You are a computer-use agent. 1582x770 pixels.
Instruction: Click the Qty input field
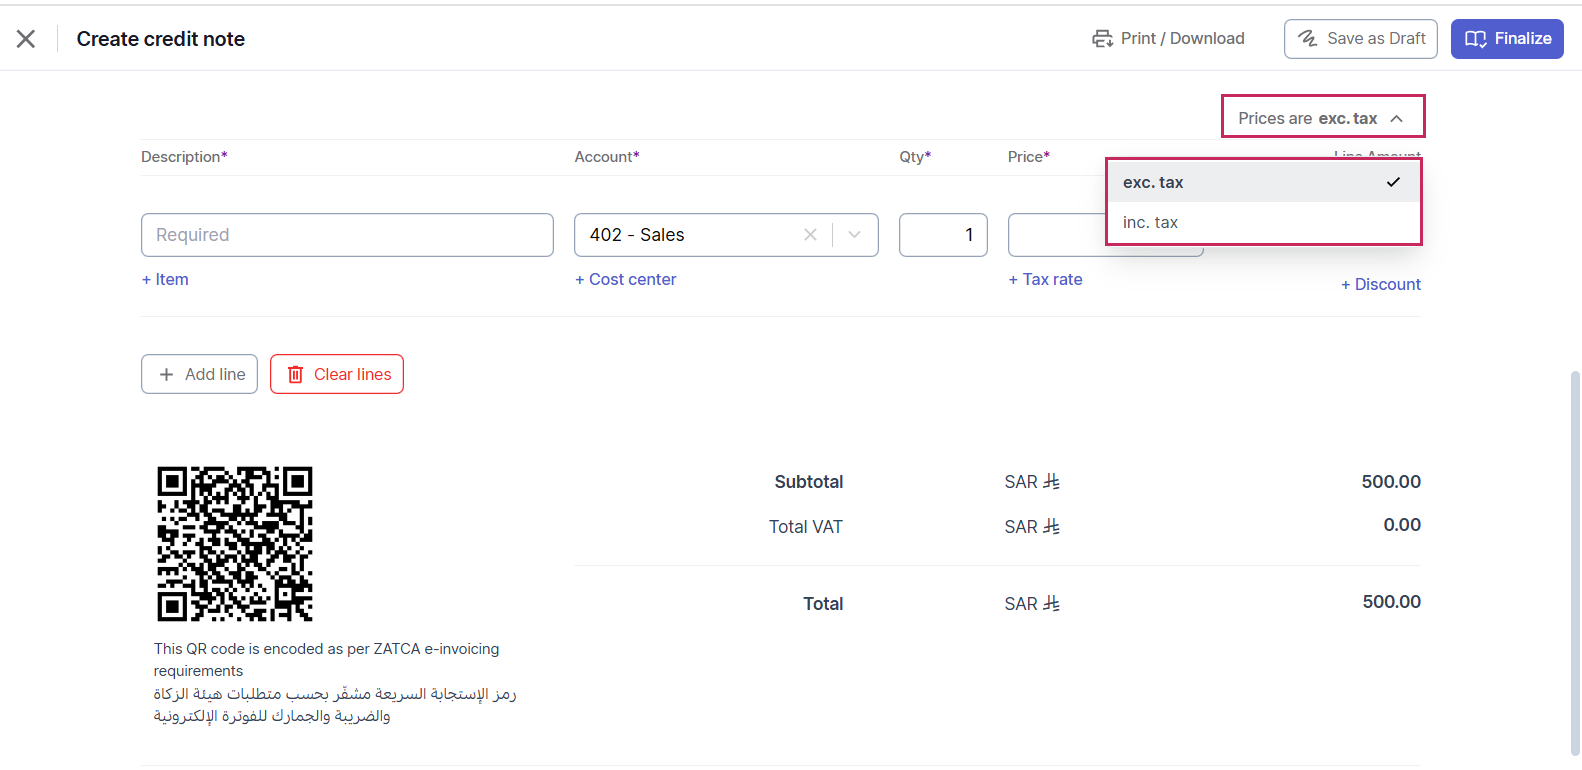[x=942, y=235]
